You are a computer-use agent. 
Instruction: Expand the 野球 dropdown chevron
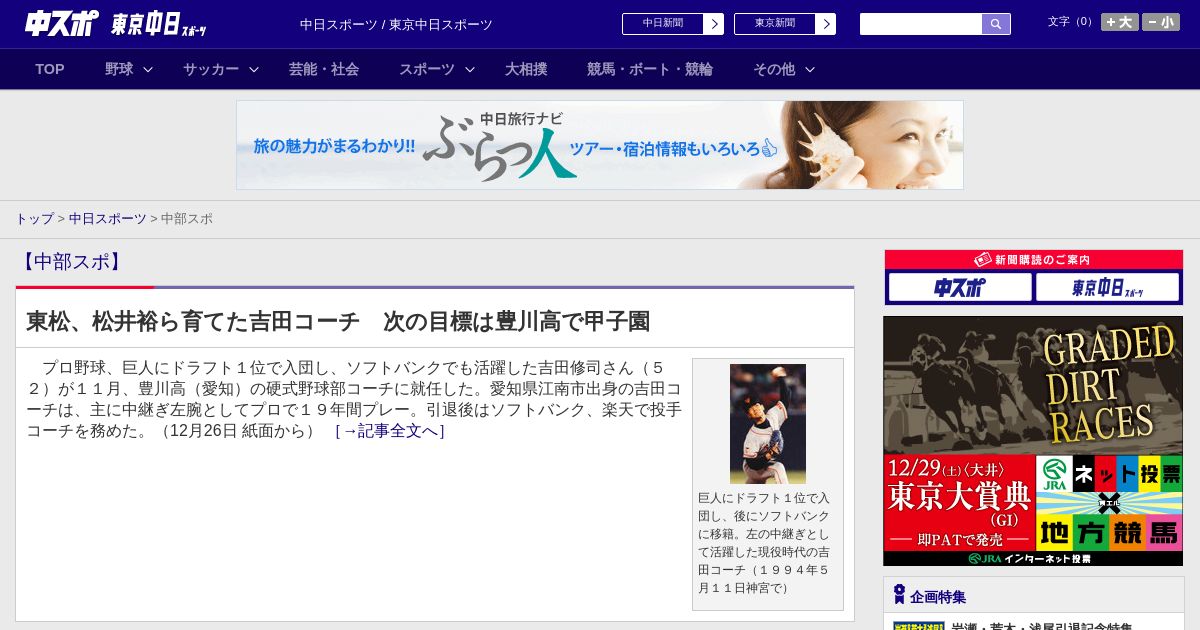coord(148,69)
